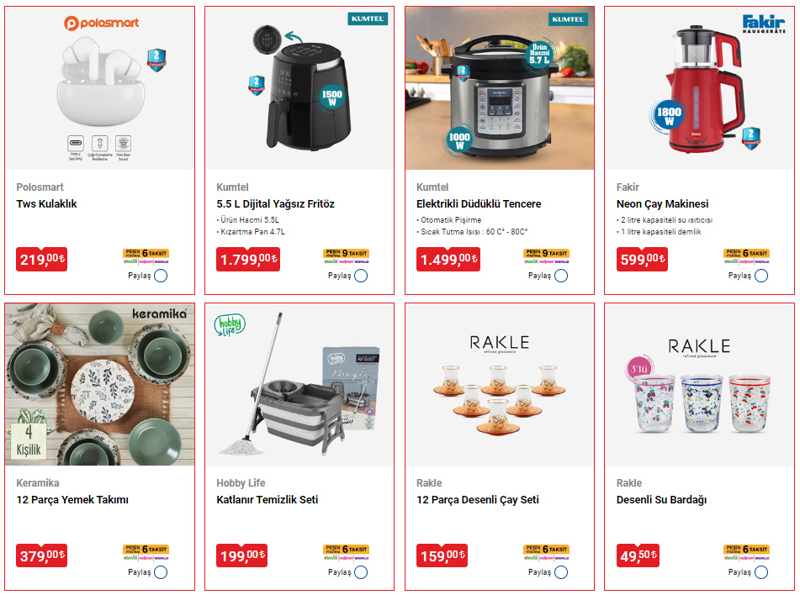This screenshot has width=800, height=595.
Task: Select Paylaş circle for Desenli Su Bardağı
Action: 761,572
